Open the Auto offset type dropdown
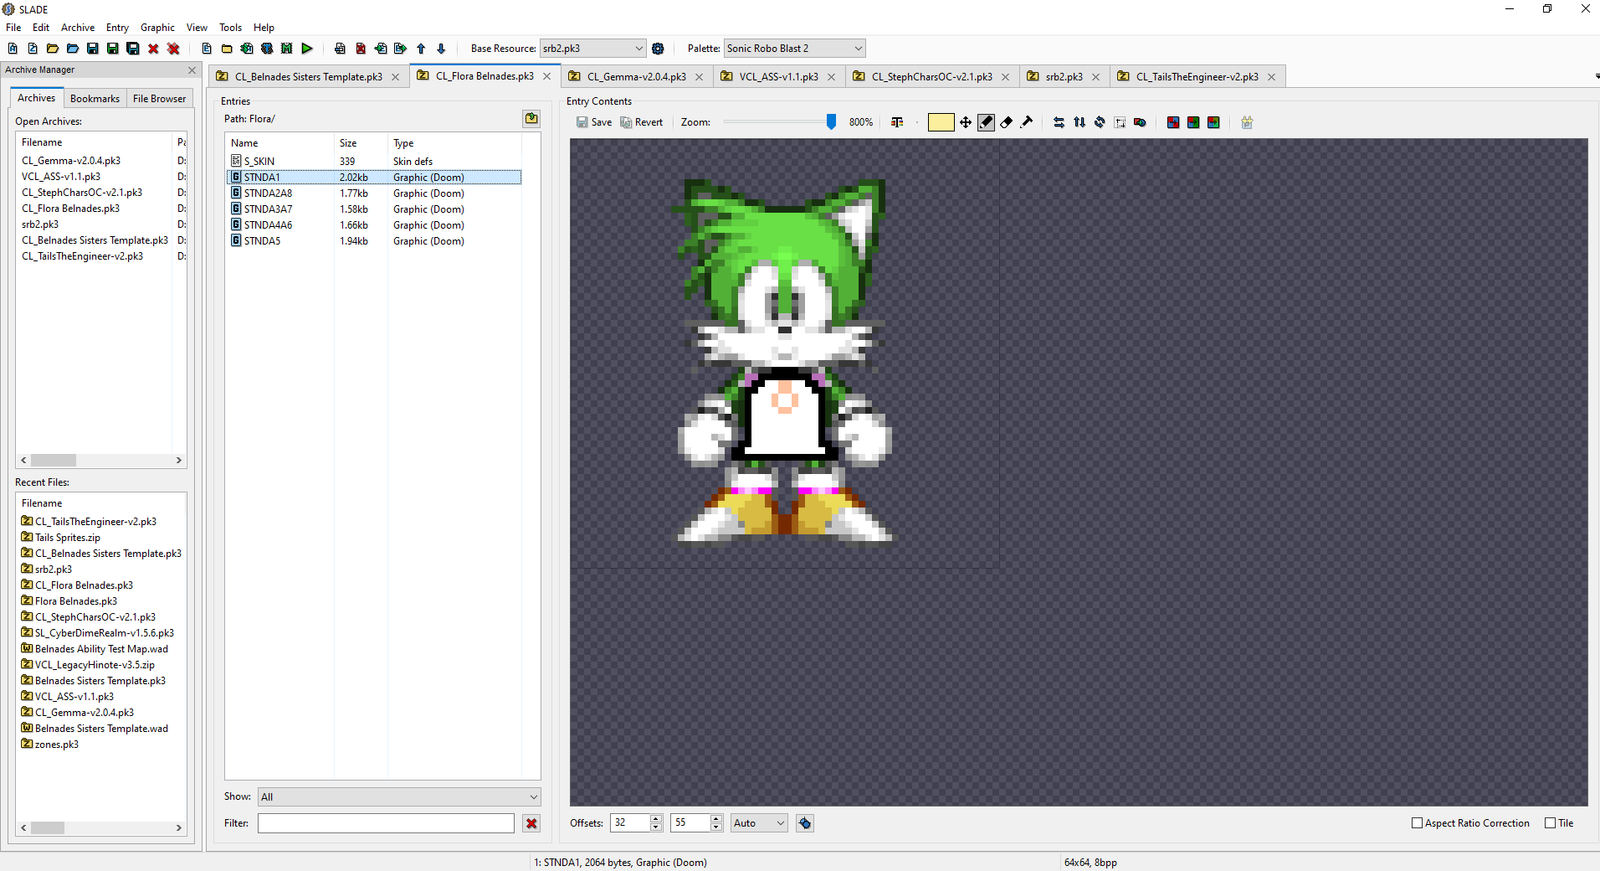This screenshot has width=1600, height=871. pos(759,823)
